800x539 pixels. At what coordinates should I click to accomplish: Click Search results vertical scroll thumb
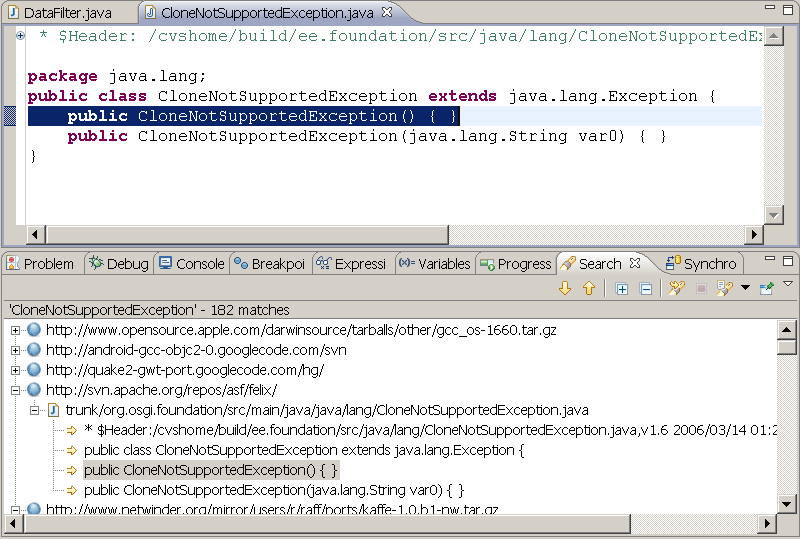pos(786,348)
